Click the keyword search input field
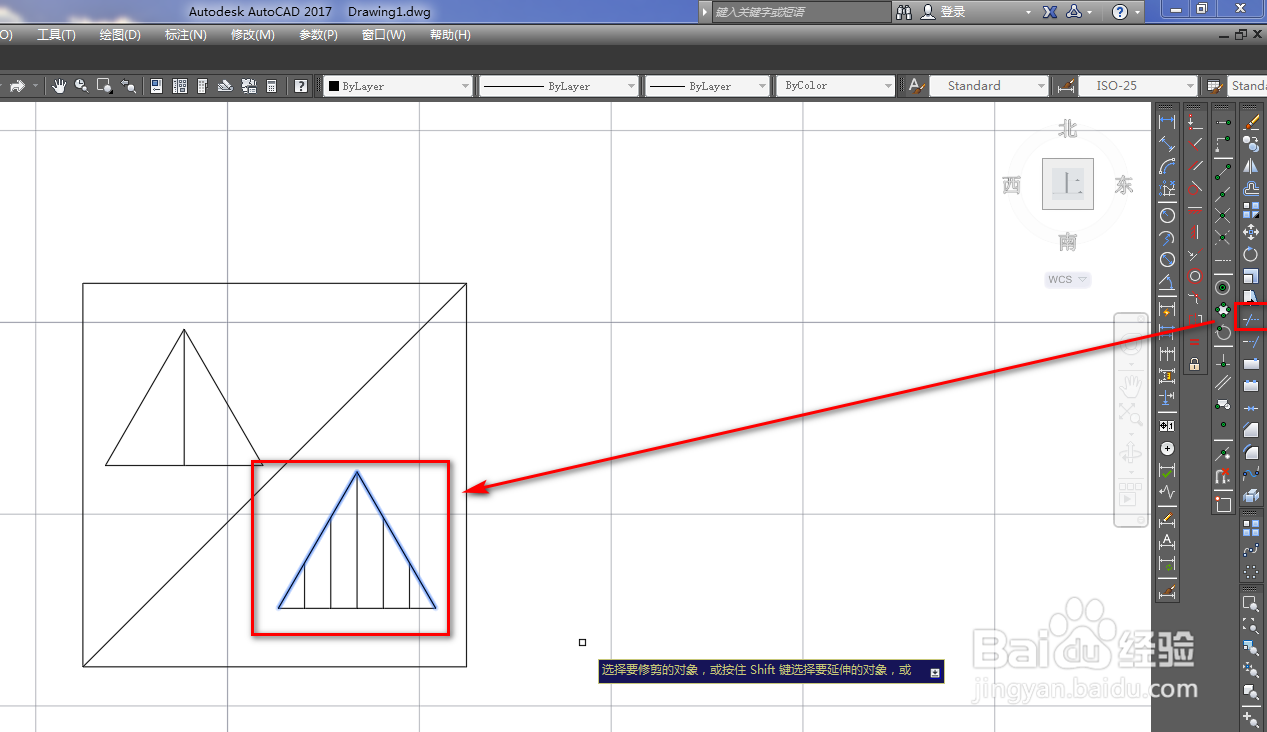This screenshot has width=1267, height=732. click(802, 12)
